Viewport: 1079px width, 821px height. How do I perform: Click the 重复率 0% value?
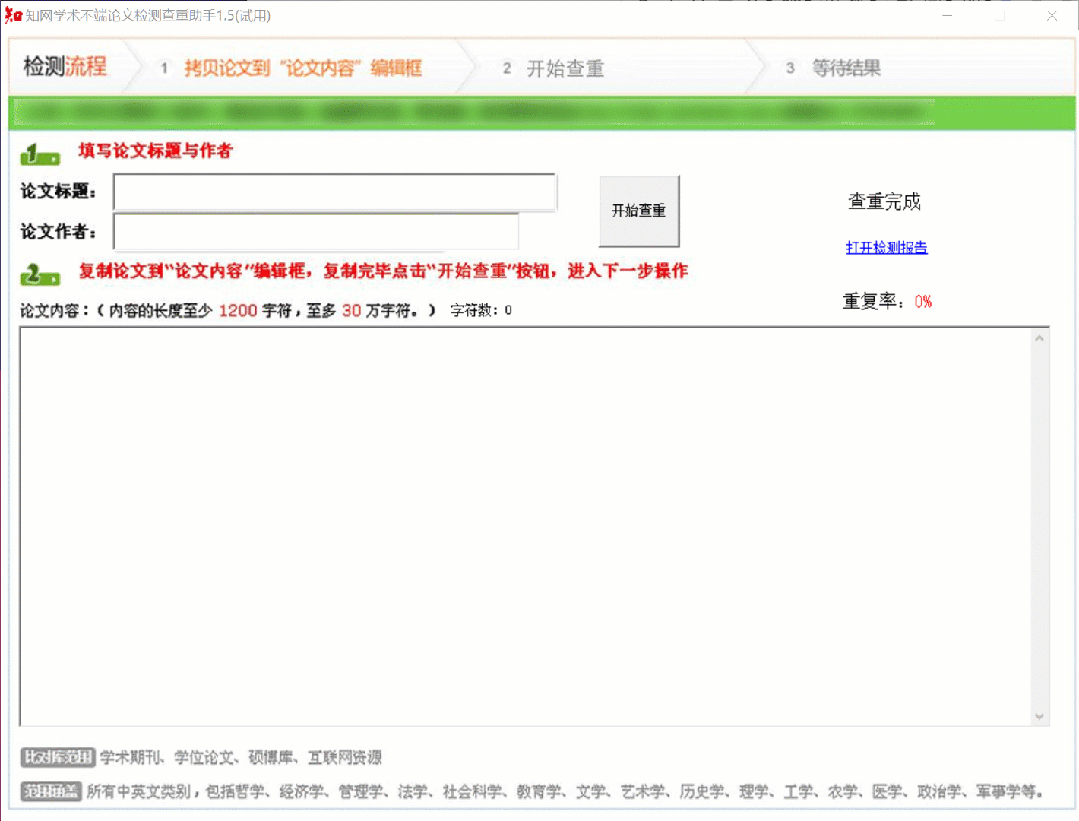923,302
